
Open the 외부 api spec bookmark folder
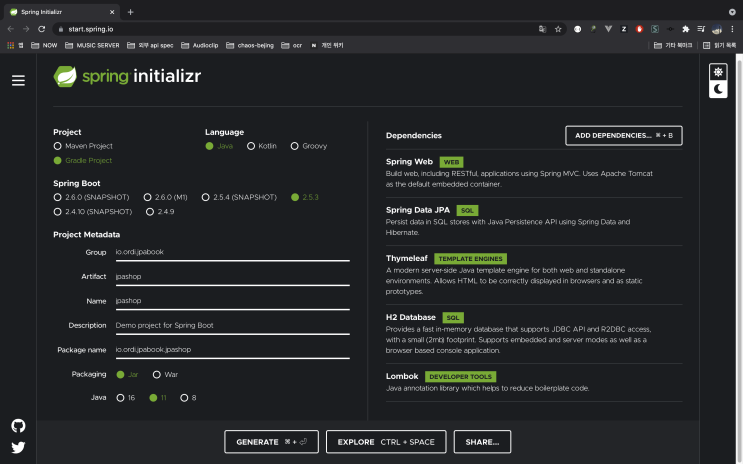pyautogui.click(x=150, y=45)
